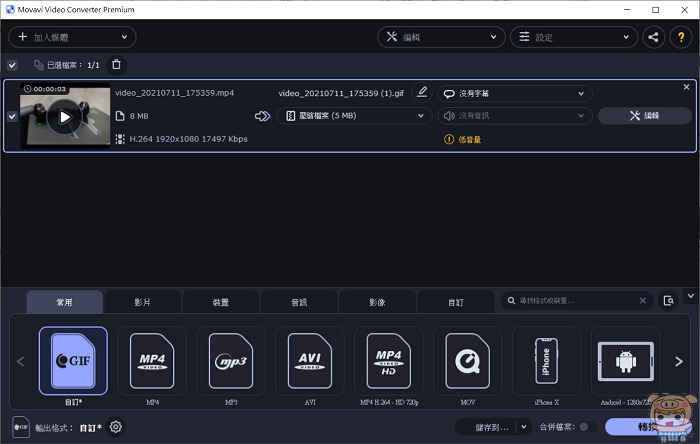
Task: Choose the MP3 audio format preset
Action: [x=231, y=361]
